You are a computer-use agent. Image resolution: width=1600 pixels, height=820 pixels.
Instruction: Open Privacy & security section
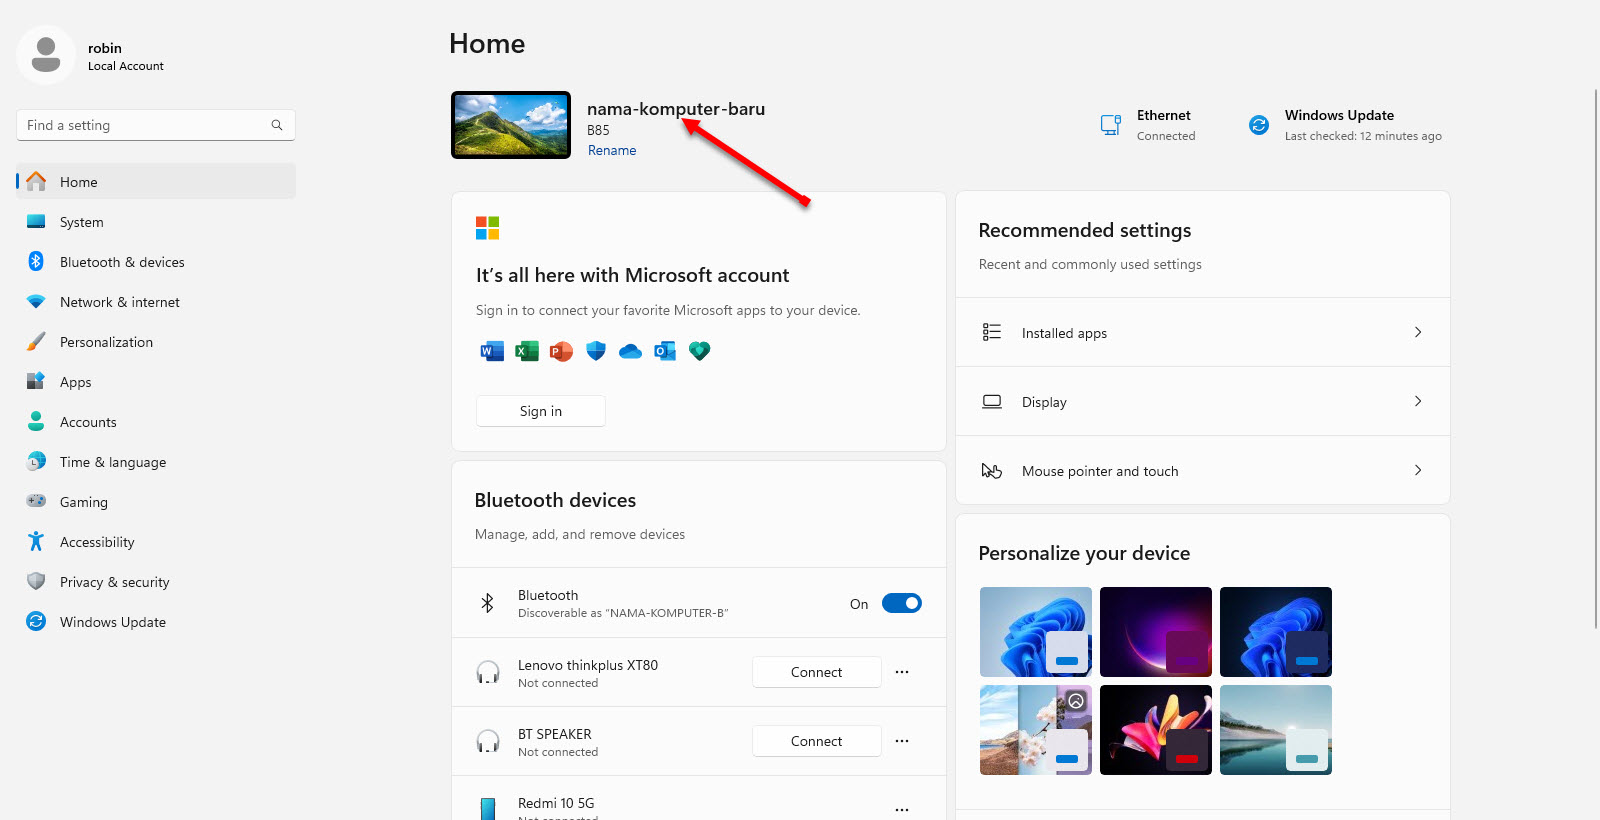114,582
